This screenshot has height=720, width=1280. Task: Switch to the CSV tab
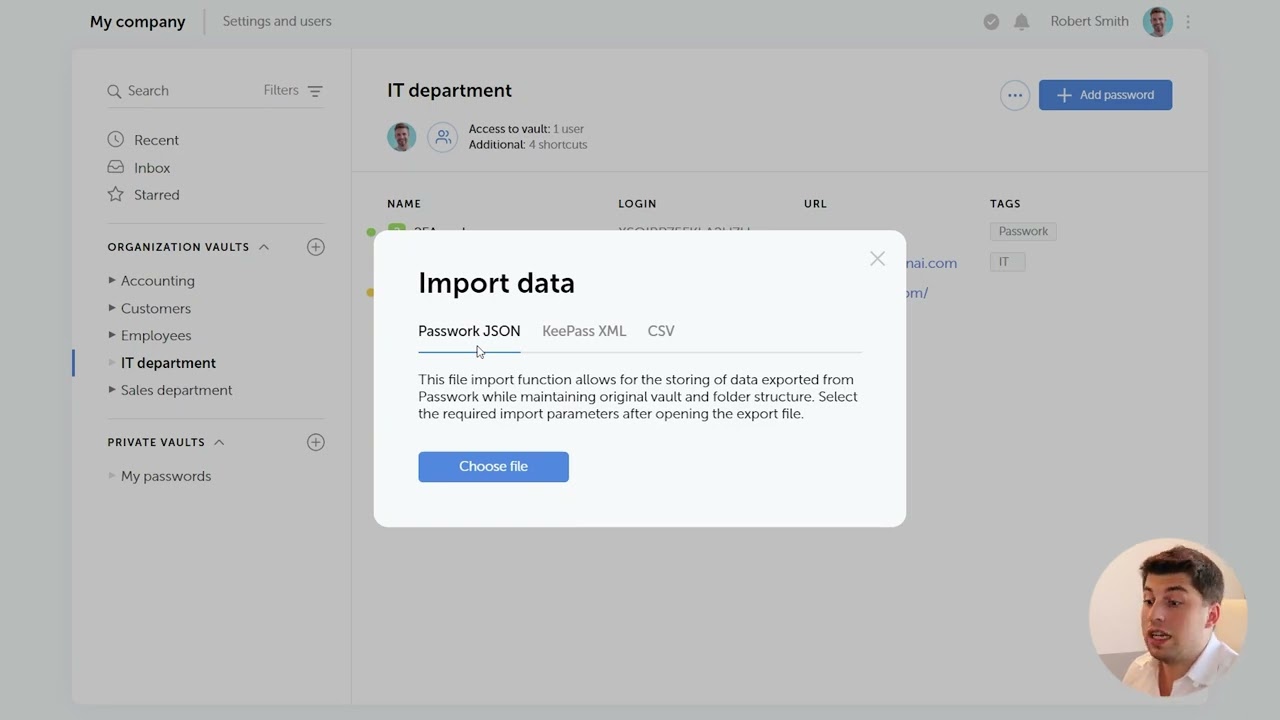coord(661,331)
